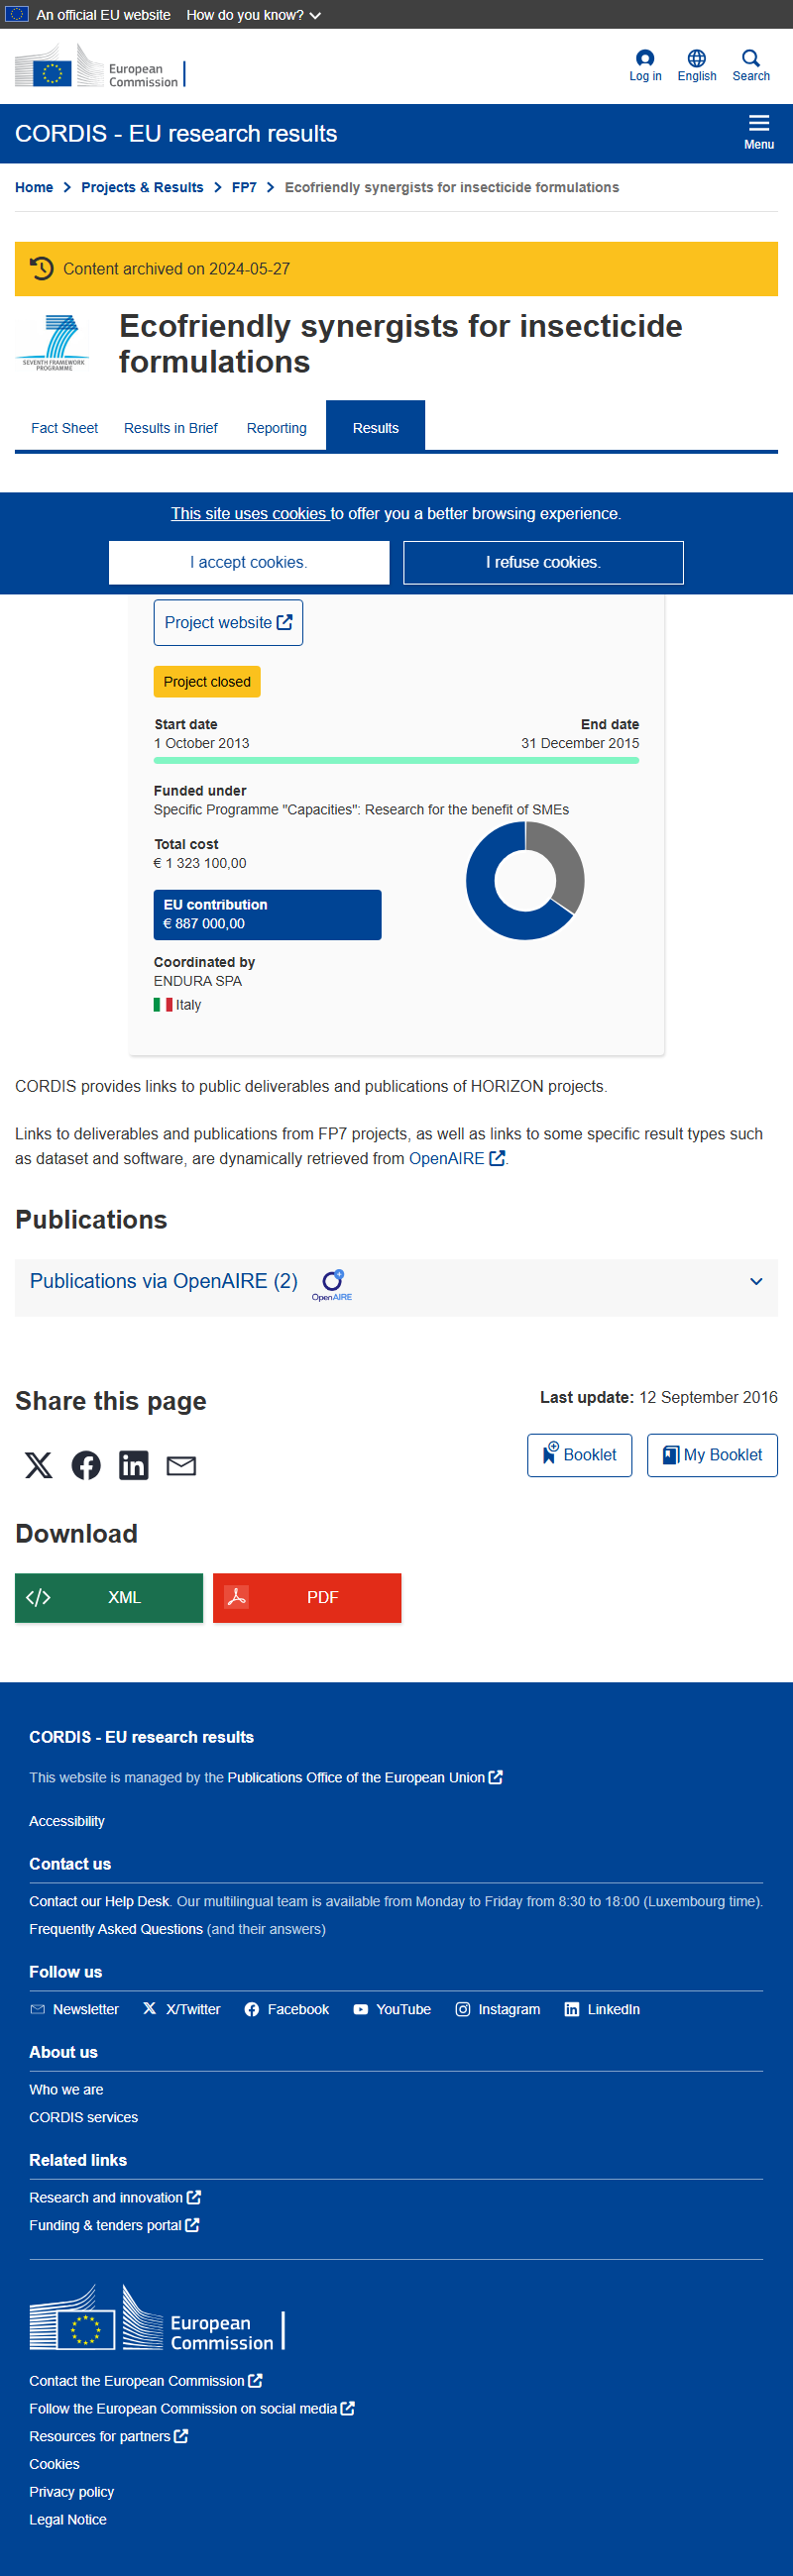Image resolution: width=793 pixels, height=2576 pixels.
Task: Open Instagram footer link
Action: (x=498, y=2010)
